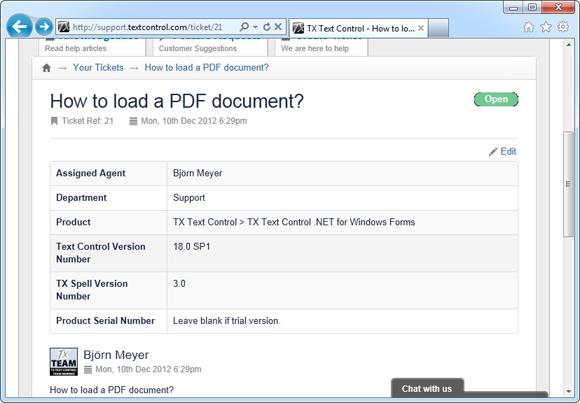Close the TX Text Control tab
Screen dimensions: 580x403
tap(421, 28)
